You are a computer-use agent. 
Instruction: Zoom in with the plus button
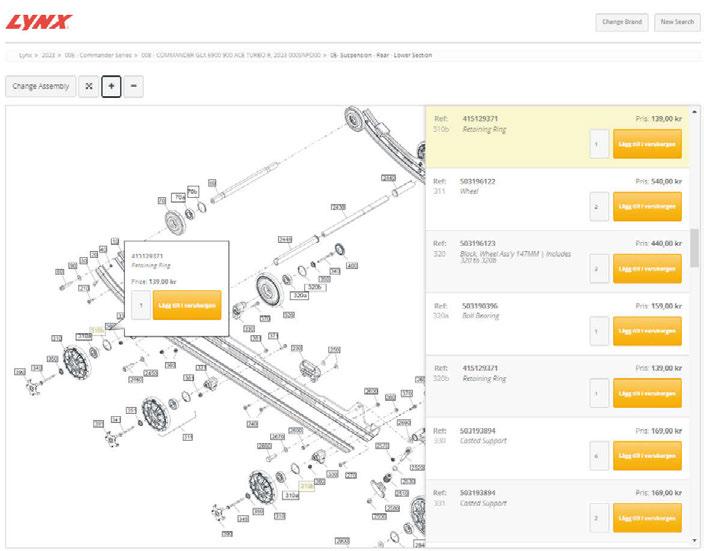[x=111, y=86]
